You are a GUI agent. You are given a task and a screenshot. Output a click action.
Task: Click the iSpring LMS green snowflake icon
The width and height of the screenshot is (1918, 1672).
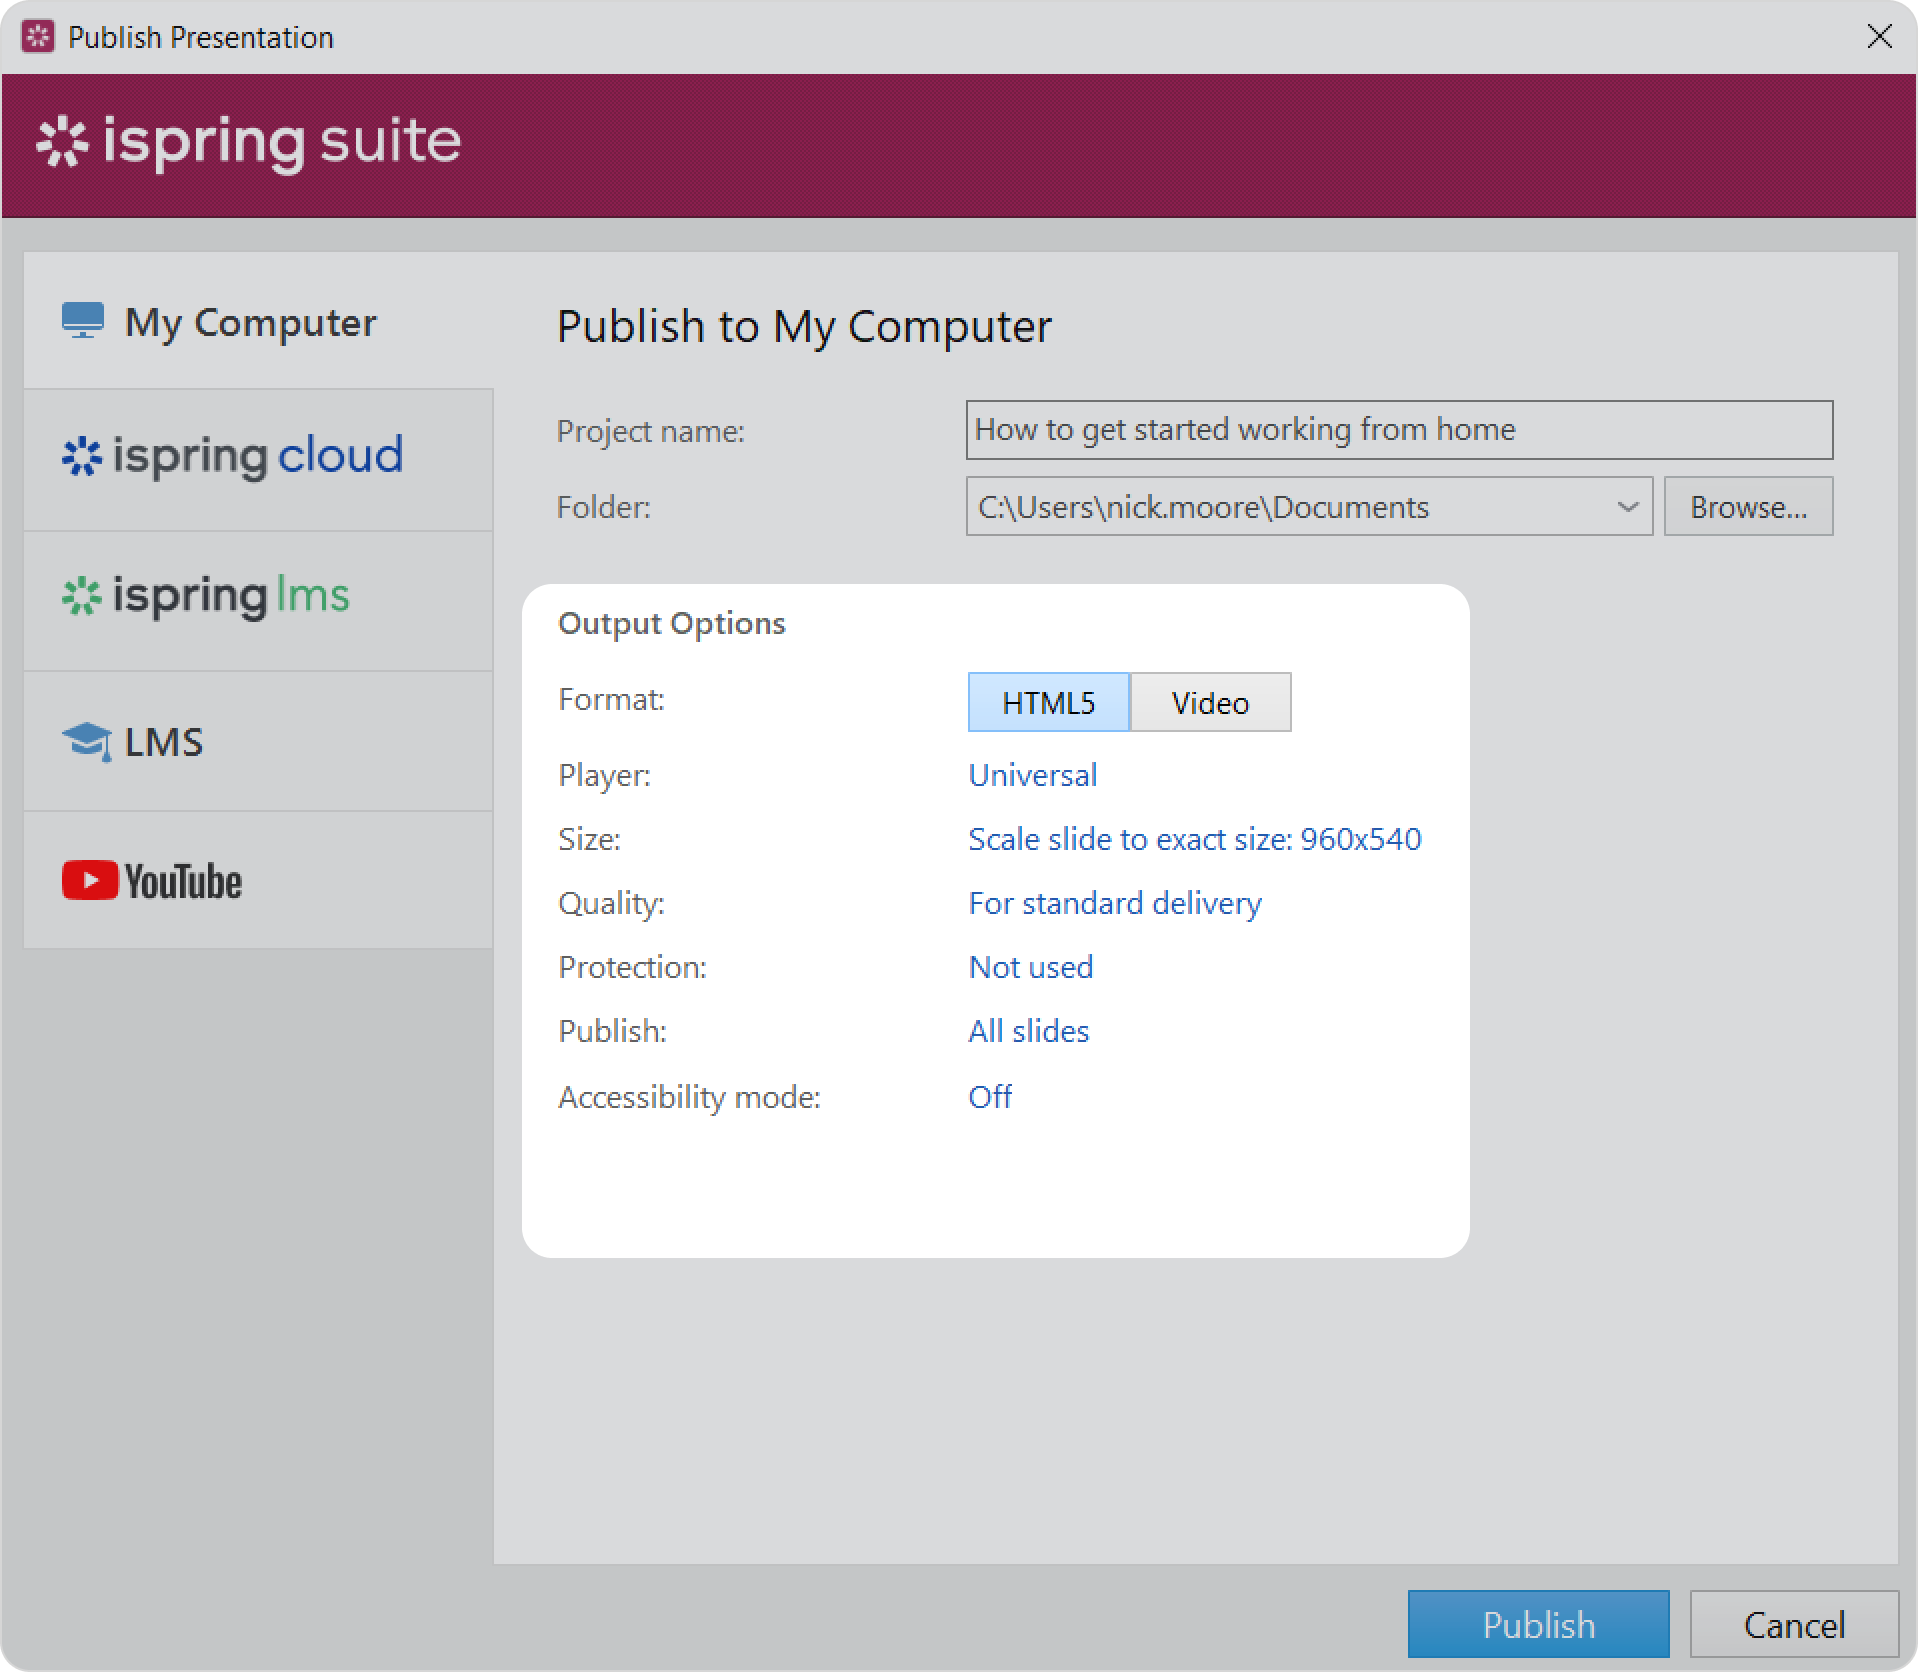[x=82, y=597]
